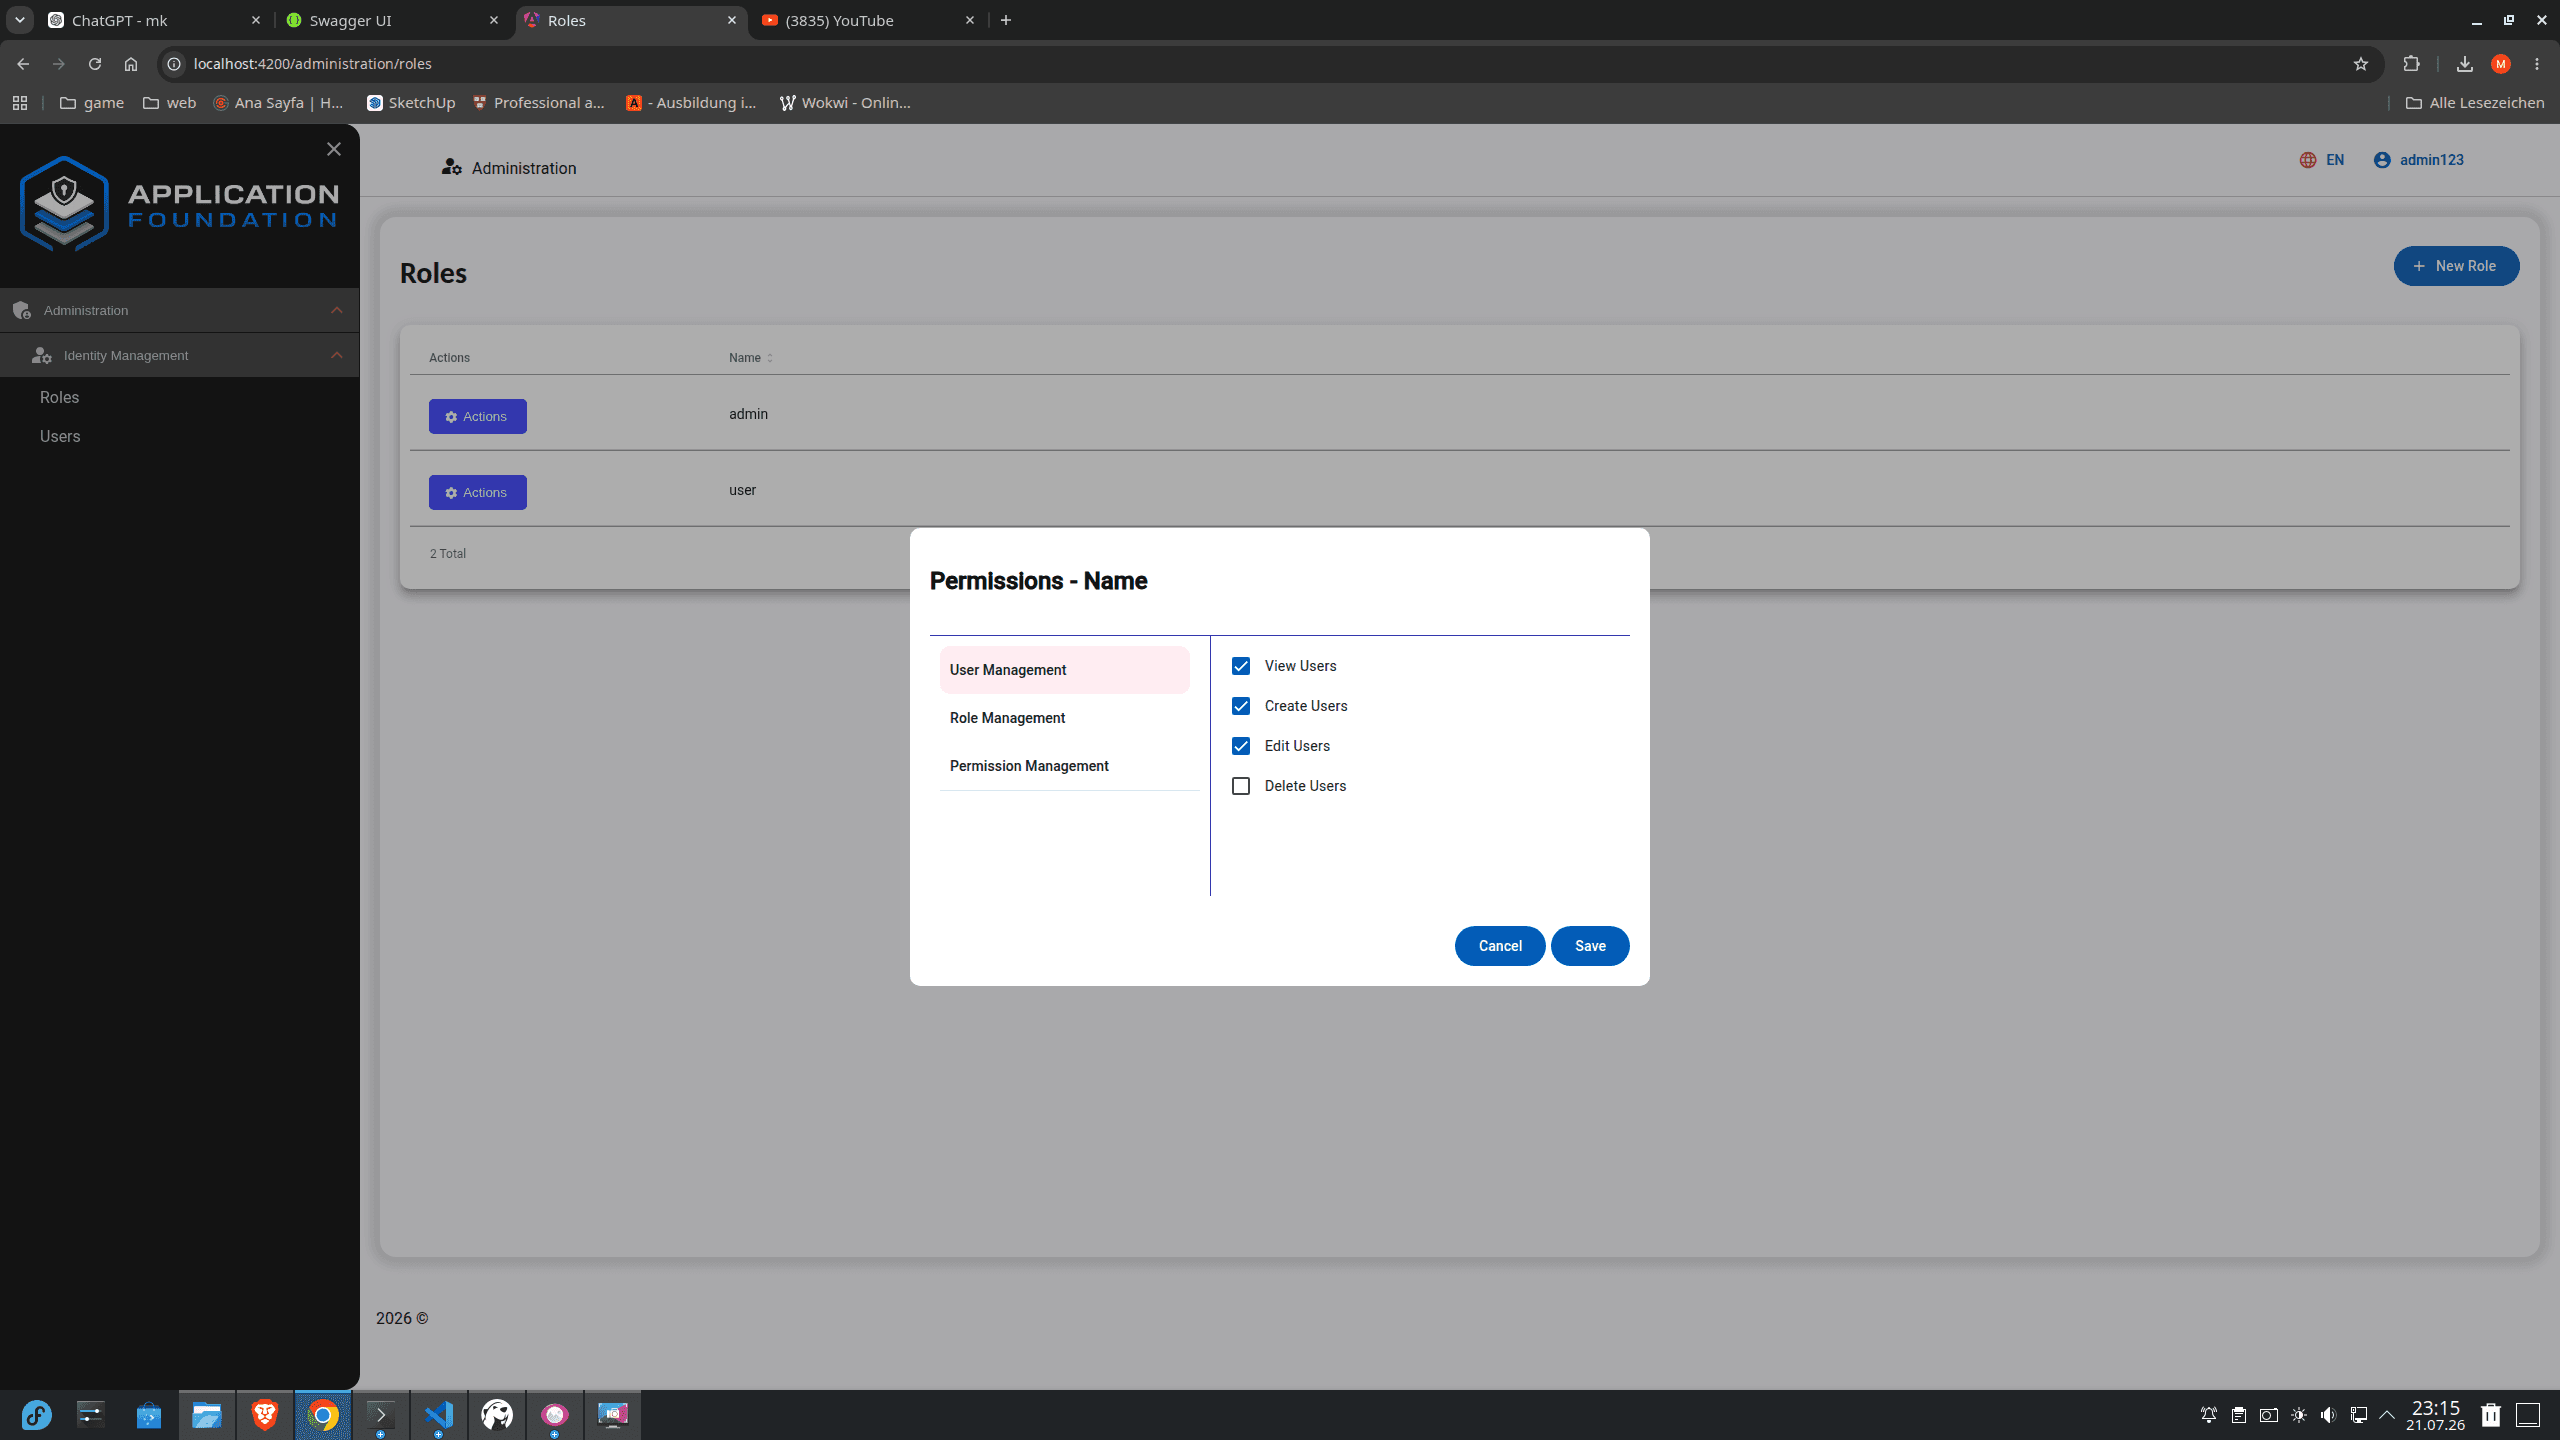
Task: Collapse the Identity Management chevron
Action: (337, 355)
